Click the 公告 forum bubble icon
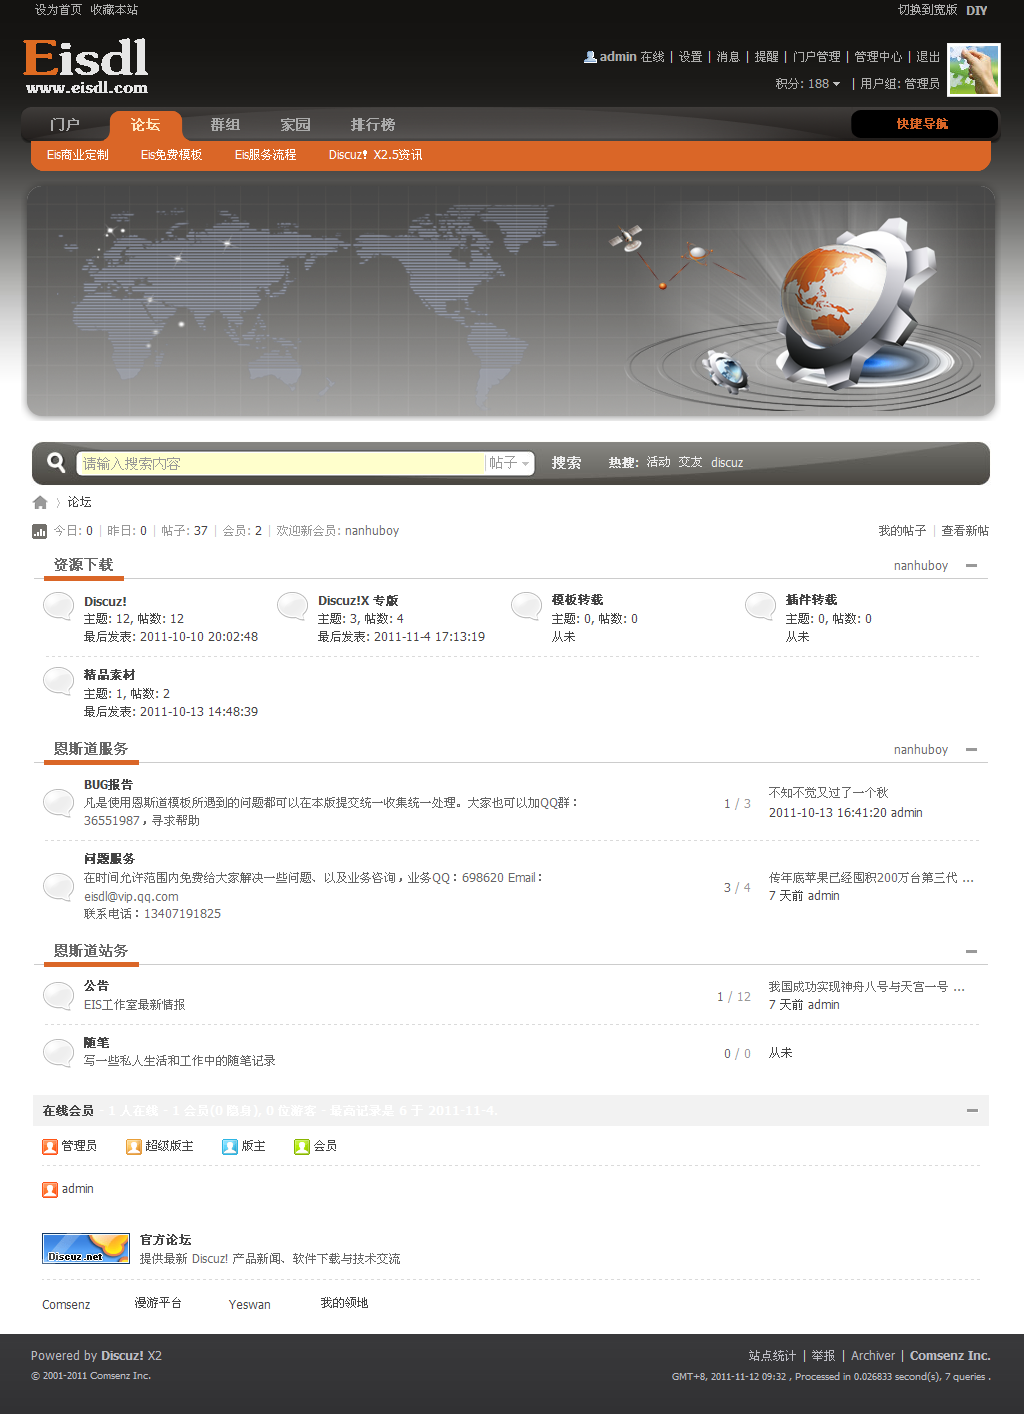This screenshot has width=1024, height=1416. 59,995
